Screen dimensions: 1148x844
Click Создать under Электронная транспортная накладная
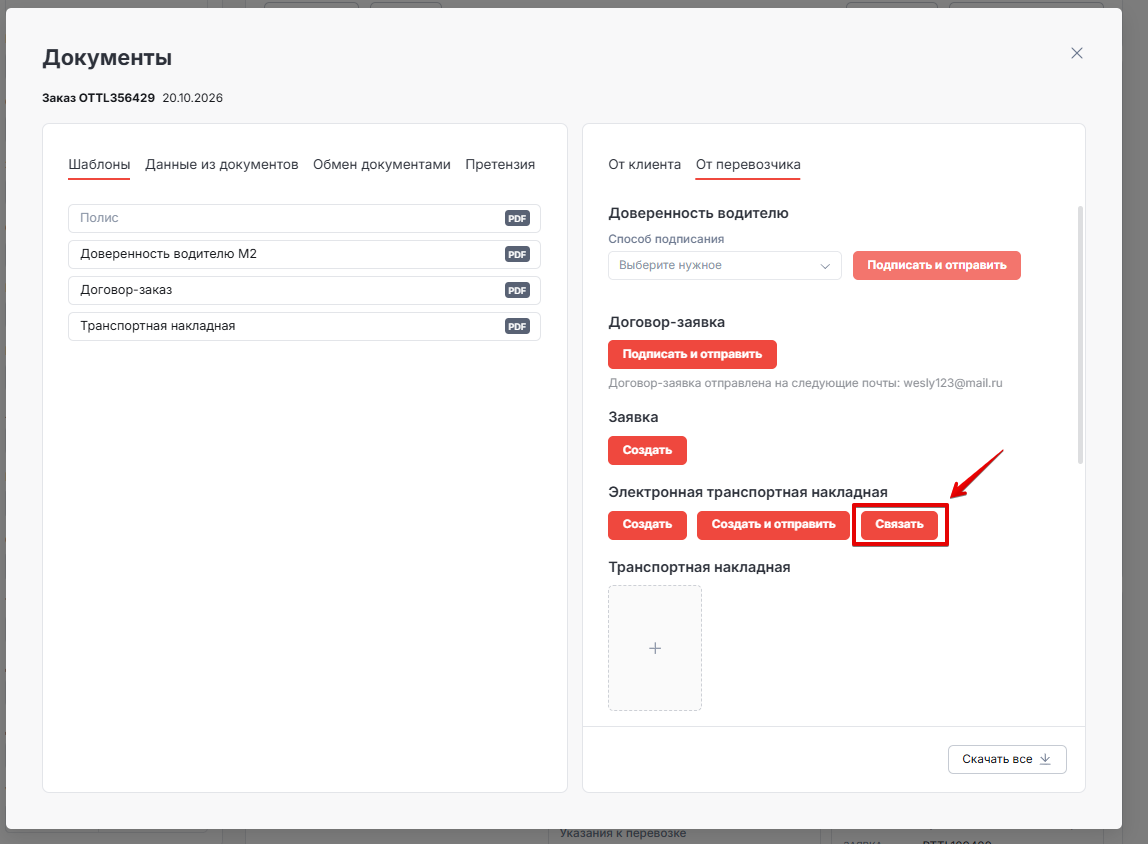pos(647,525)
